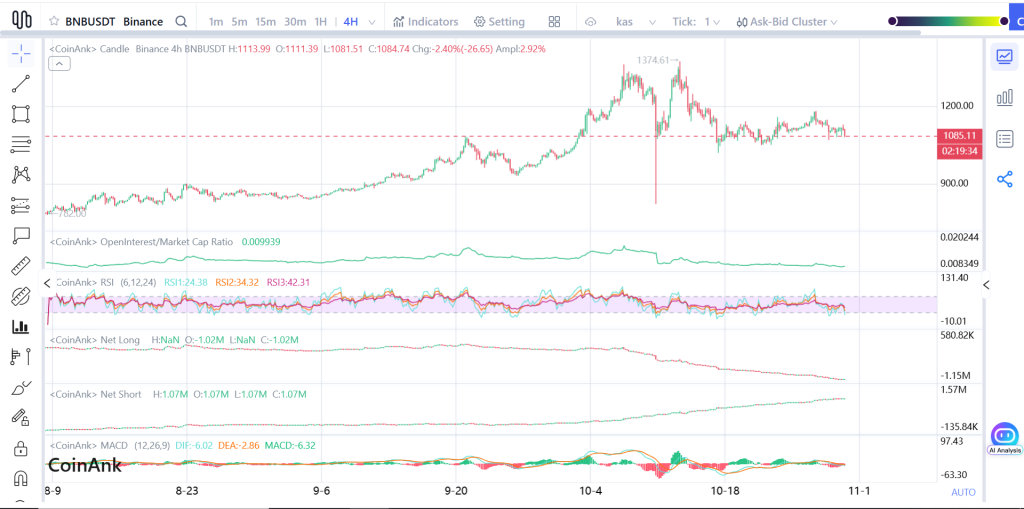
Task: Open the chart Setting button
Action: tap(499, 21)
